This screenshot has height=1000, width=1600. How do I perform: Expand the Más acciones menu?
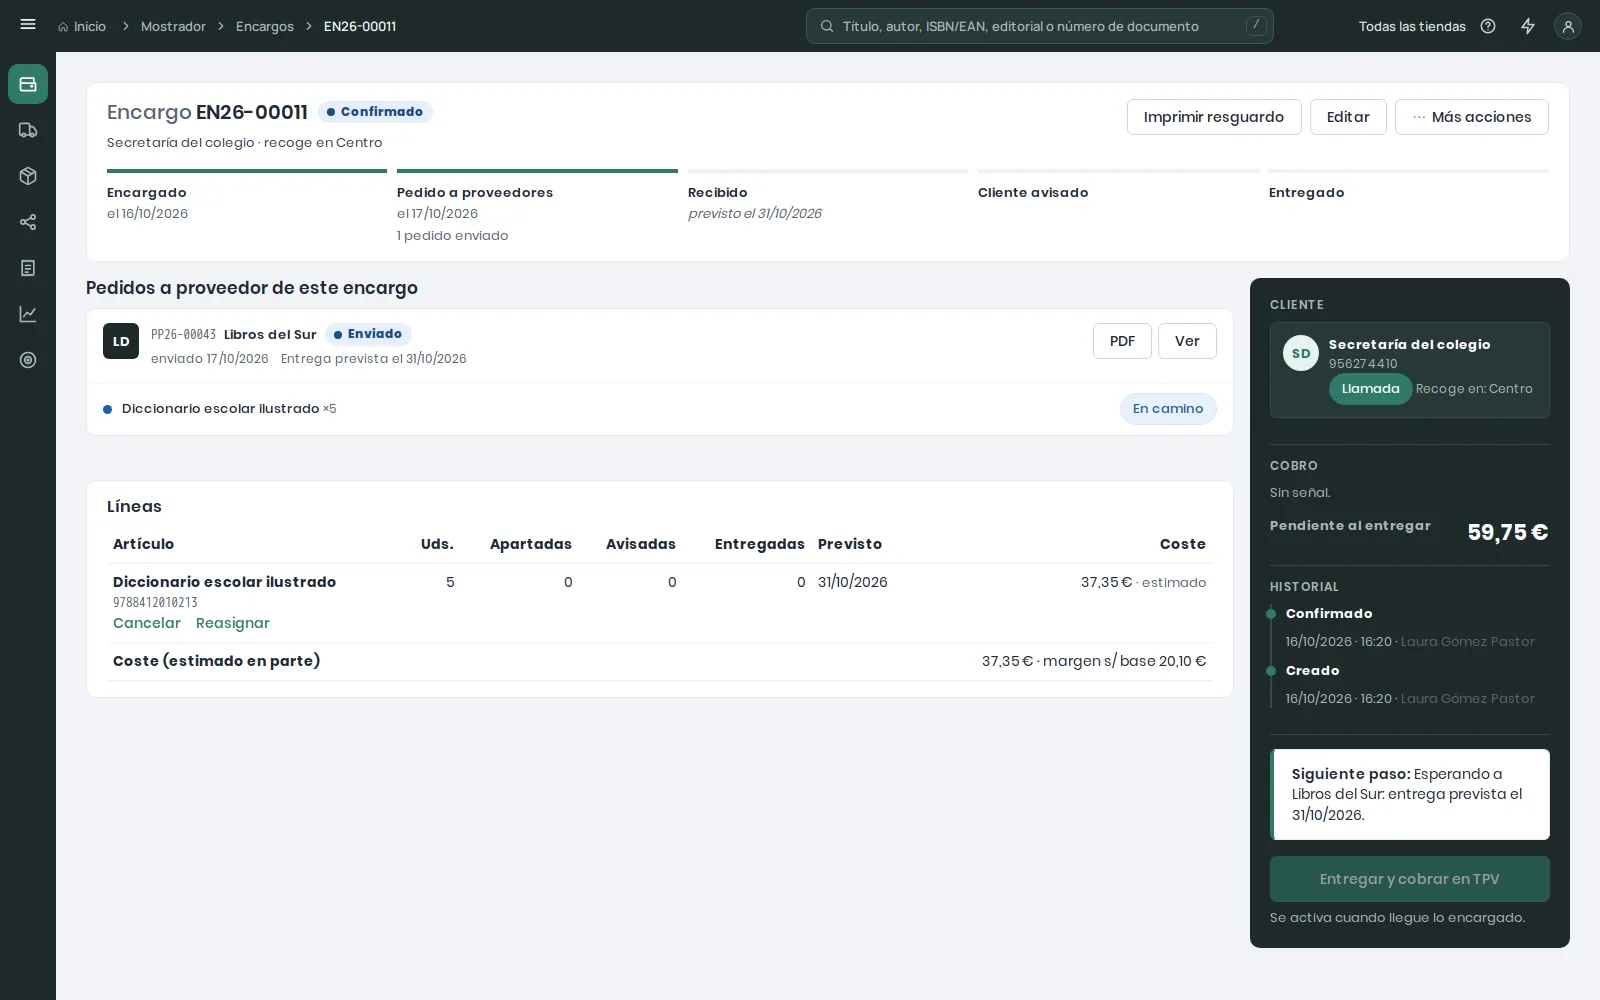tap(1472, 117)
